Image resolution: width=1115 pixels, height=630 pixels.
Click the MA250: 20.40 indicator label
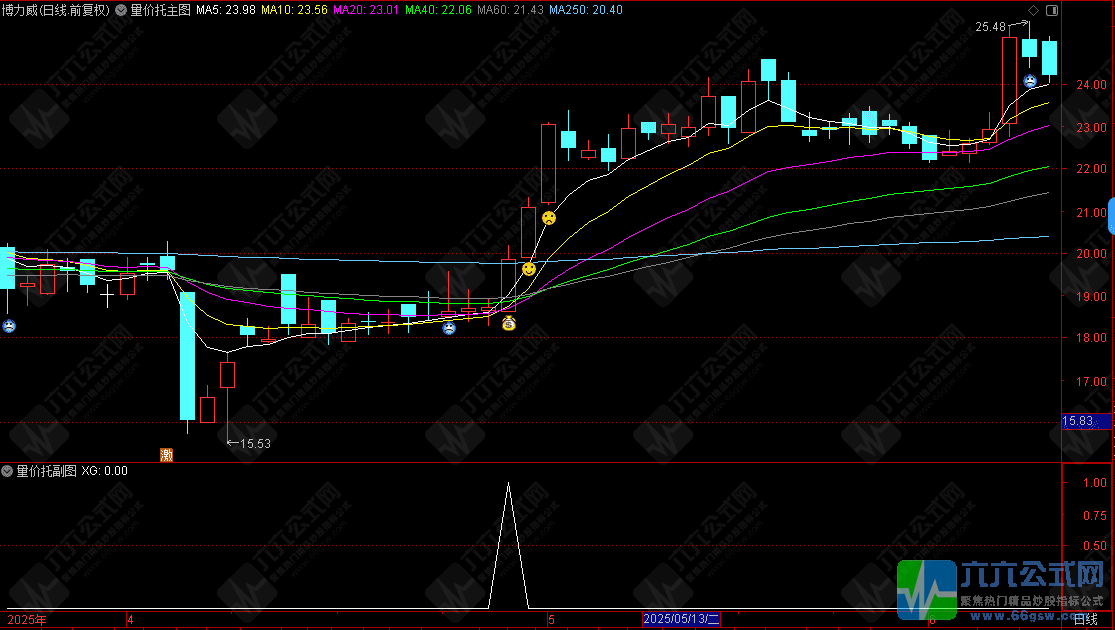coord(586,10)
